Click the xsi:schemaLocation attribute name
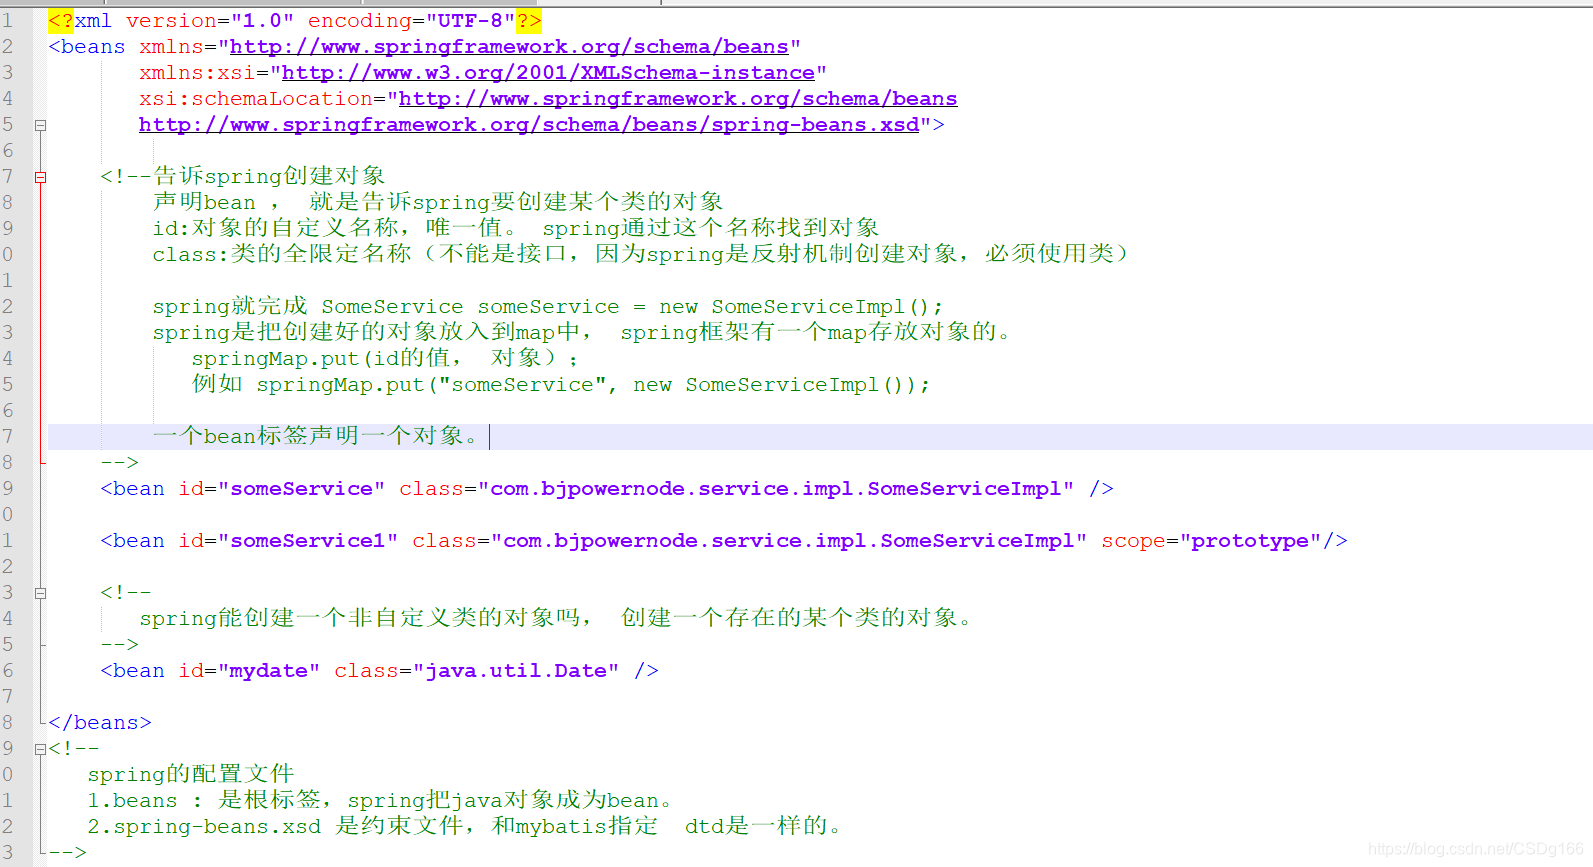Image resolution: width=1593 pixels, height=867 pixels. pos(256,99)
